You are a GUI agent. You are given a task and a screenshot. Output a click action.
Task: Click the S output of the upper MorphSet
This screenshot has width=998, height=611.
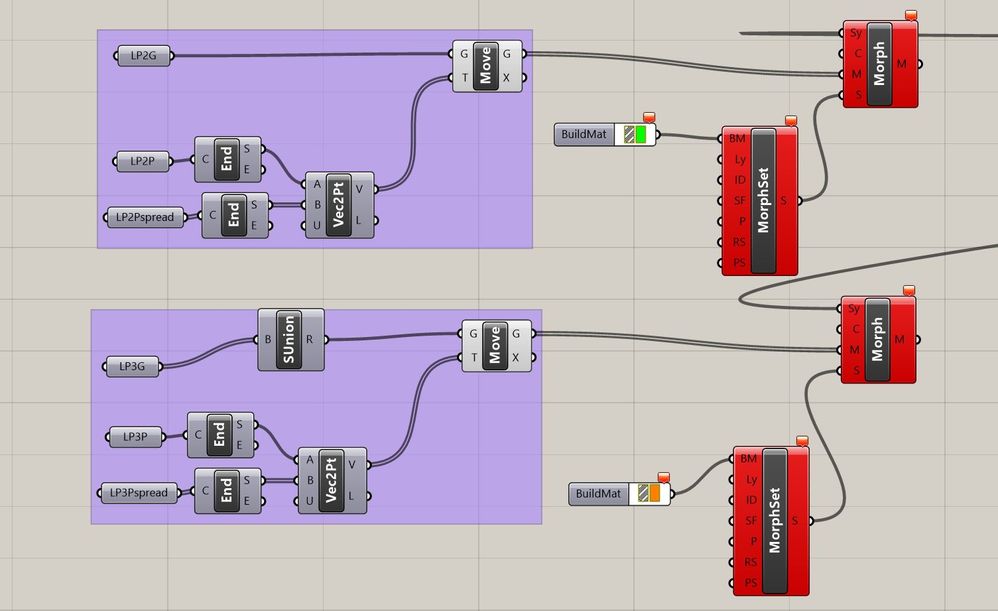784,201
